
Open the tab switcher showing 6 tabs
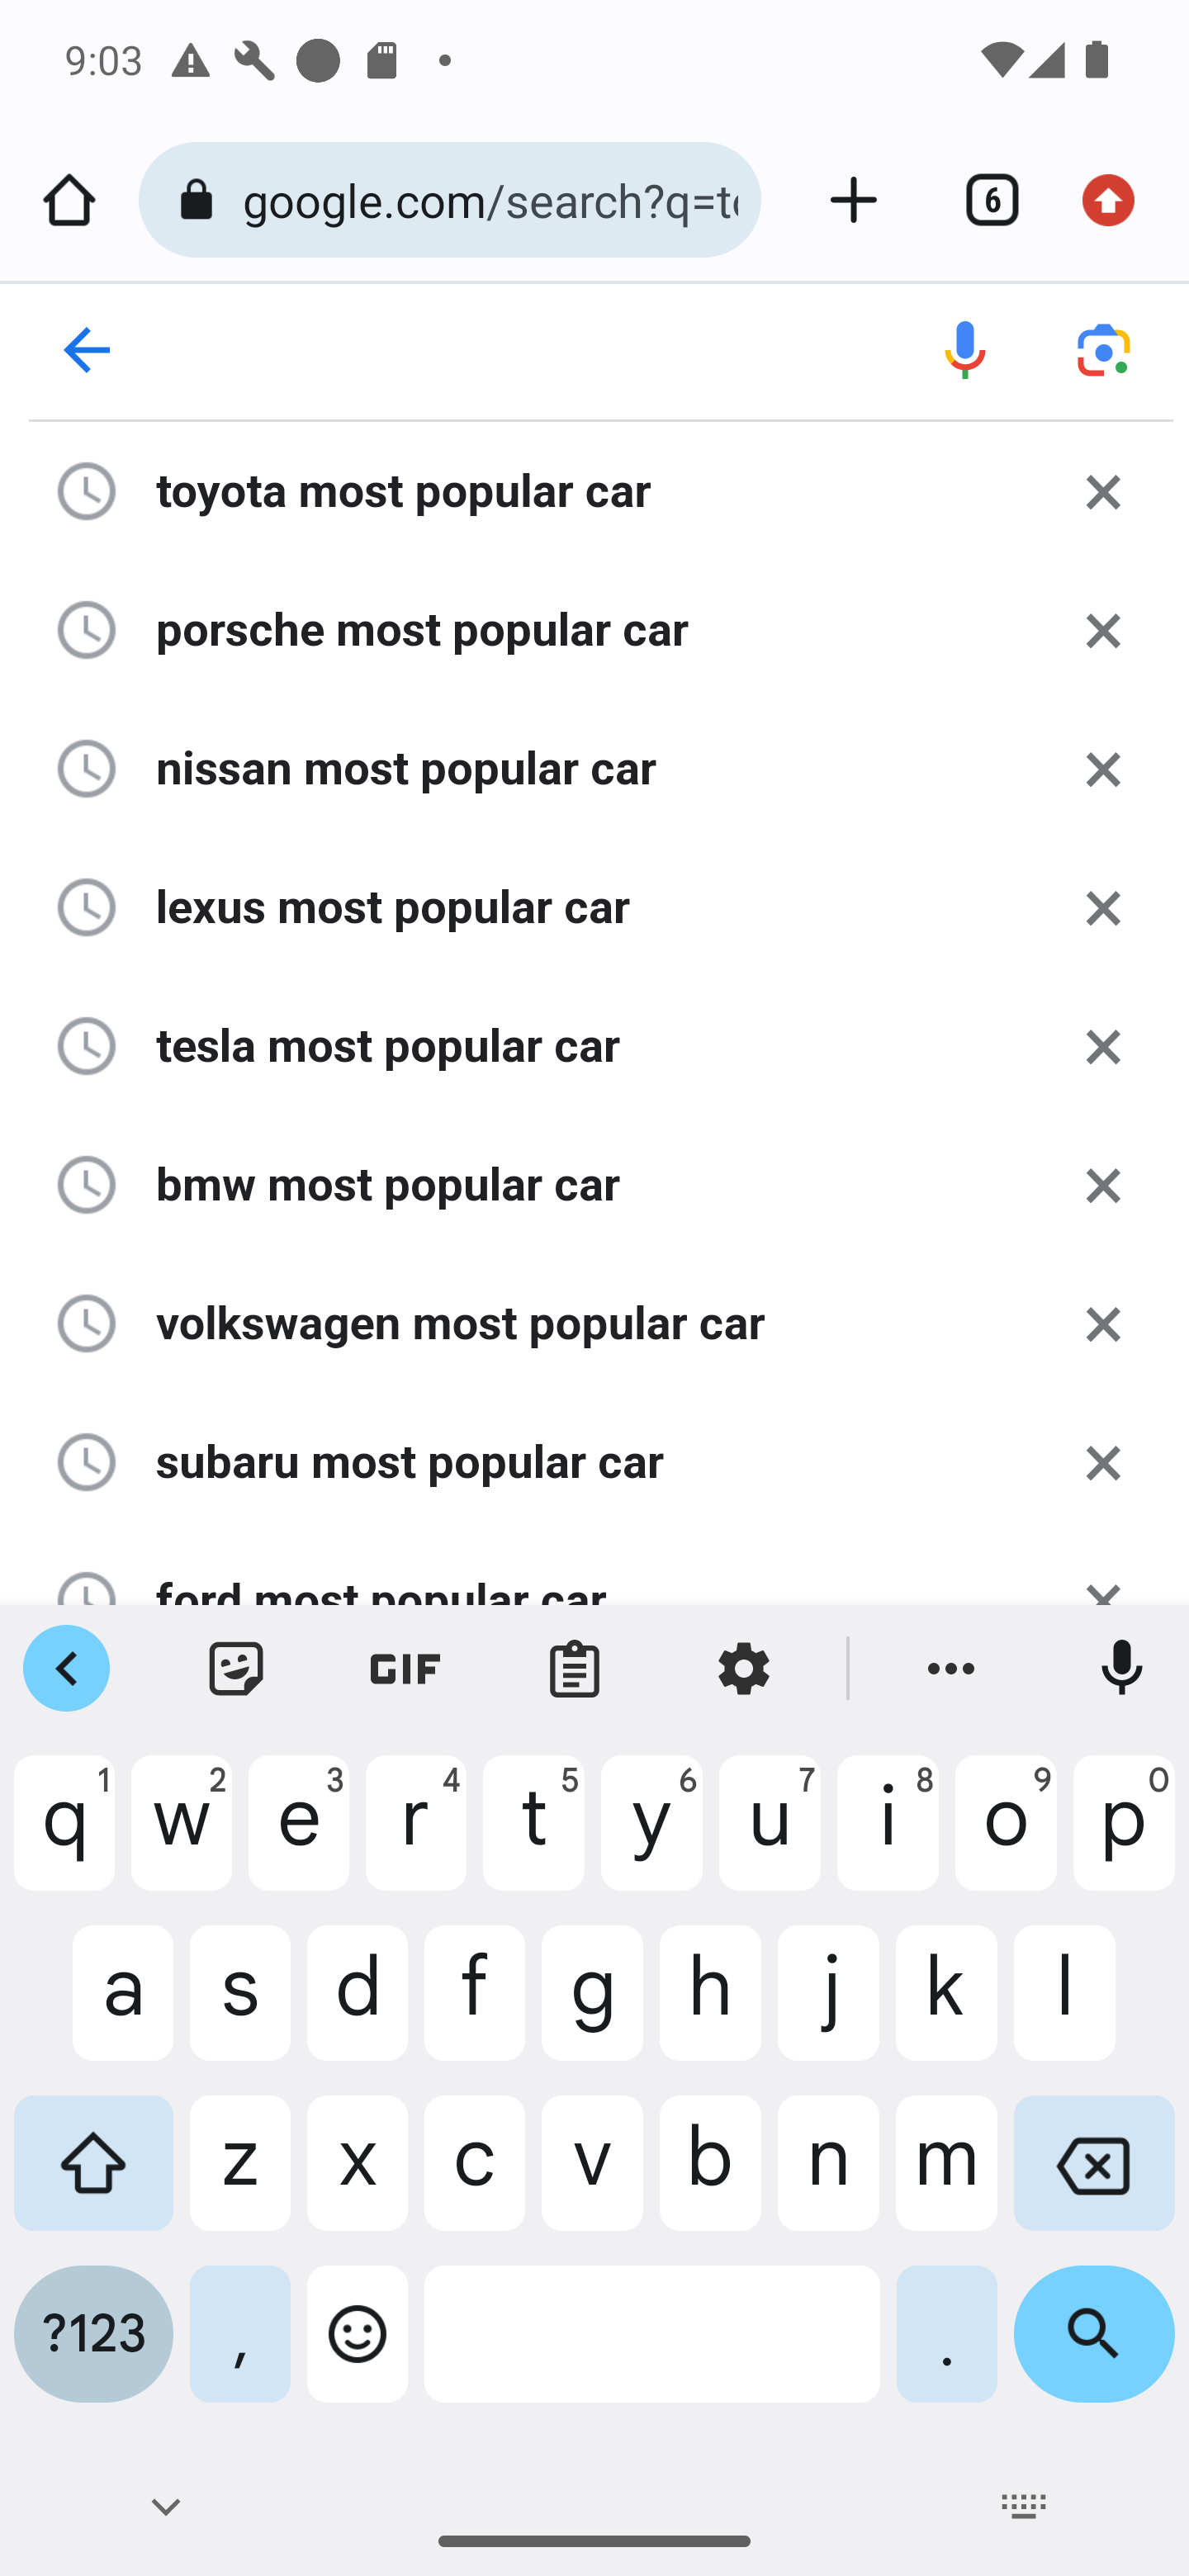(x=991, y=200)
